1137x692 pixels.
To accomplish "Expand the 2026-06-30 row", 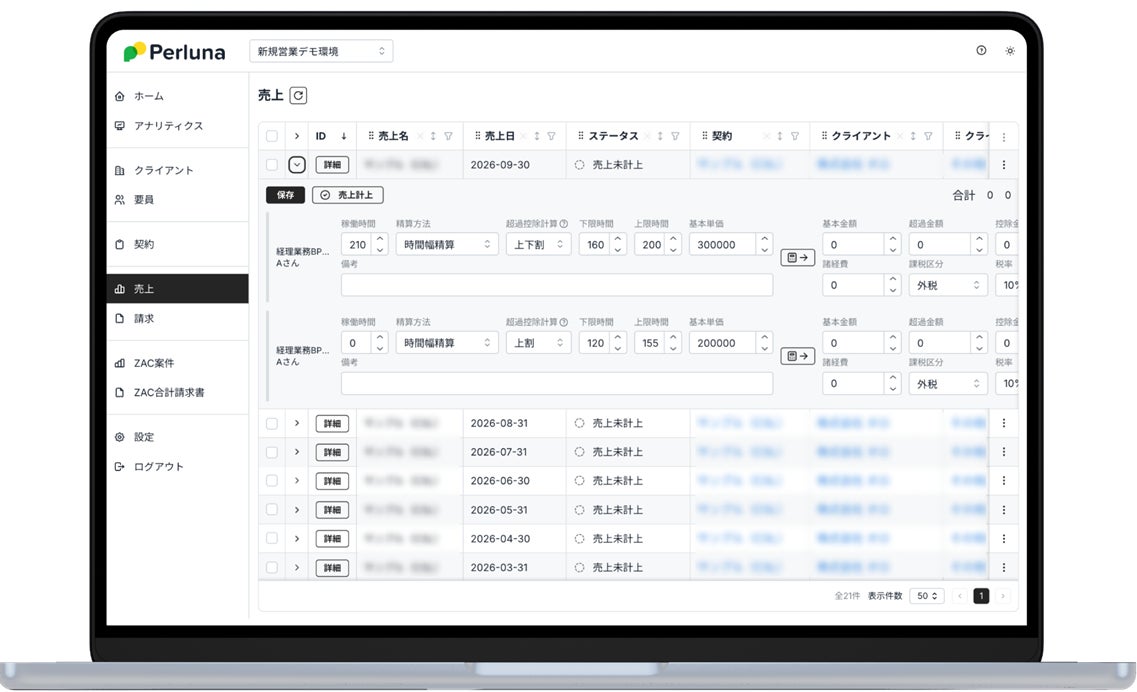I will (297, 480).
